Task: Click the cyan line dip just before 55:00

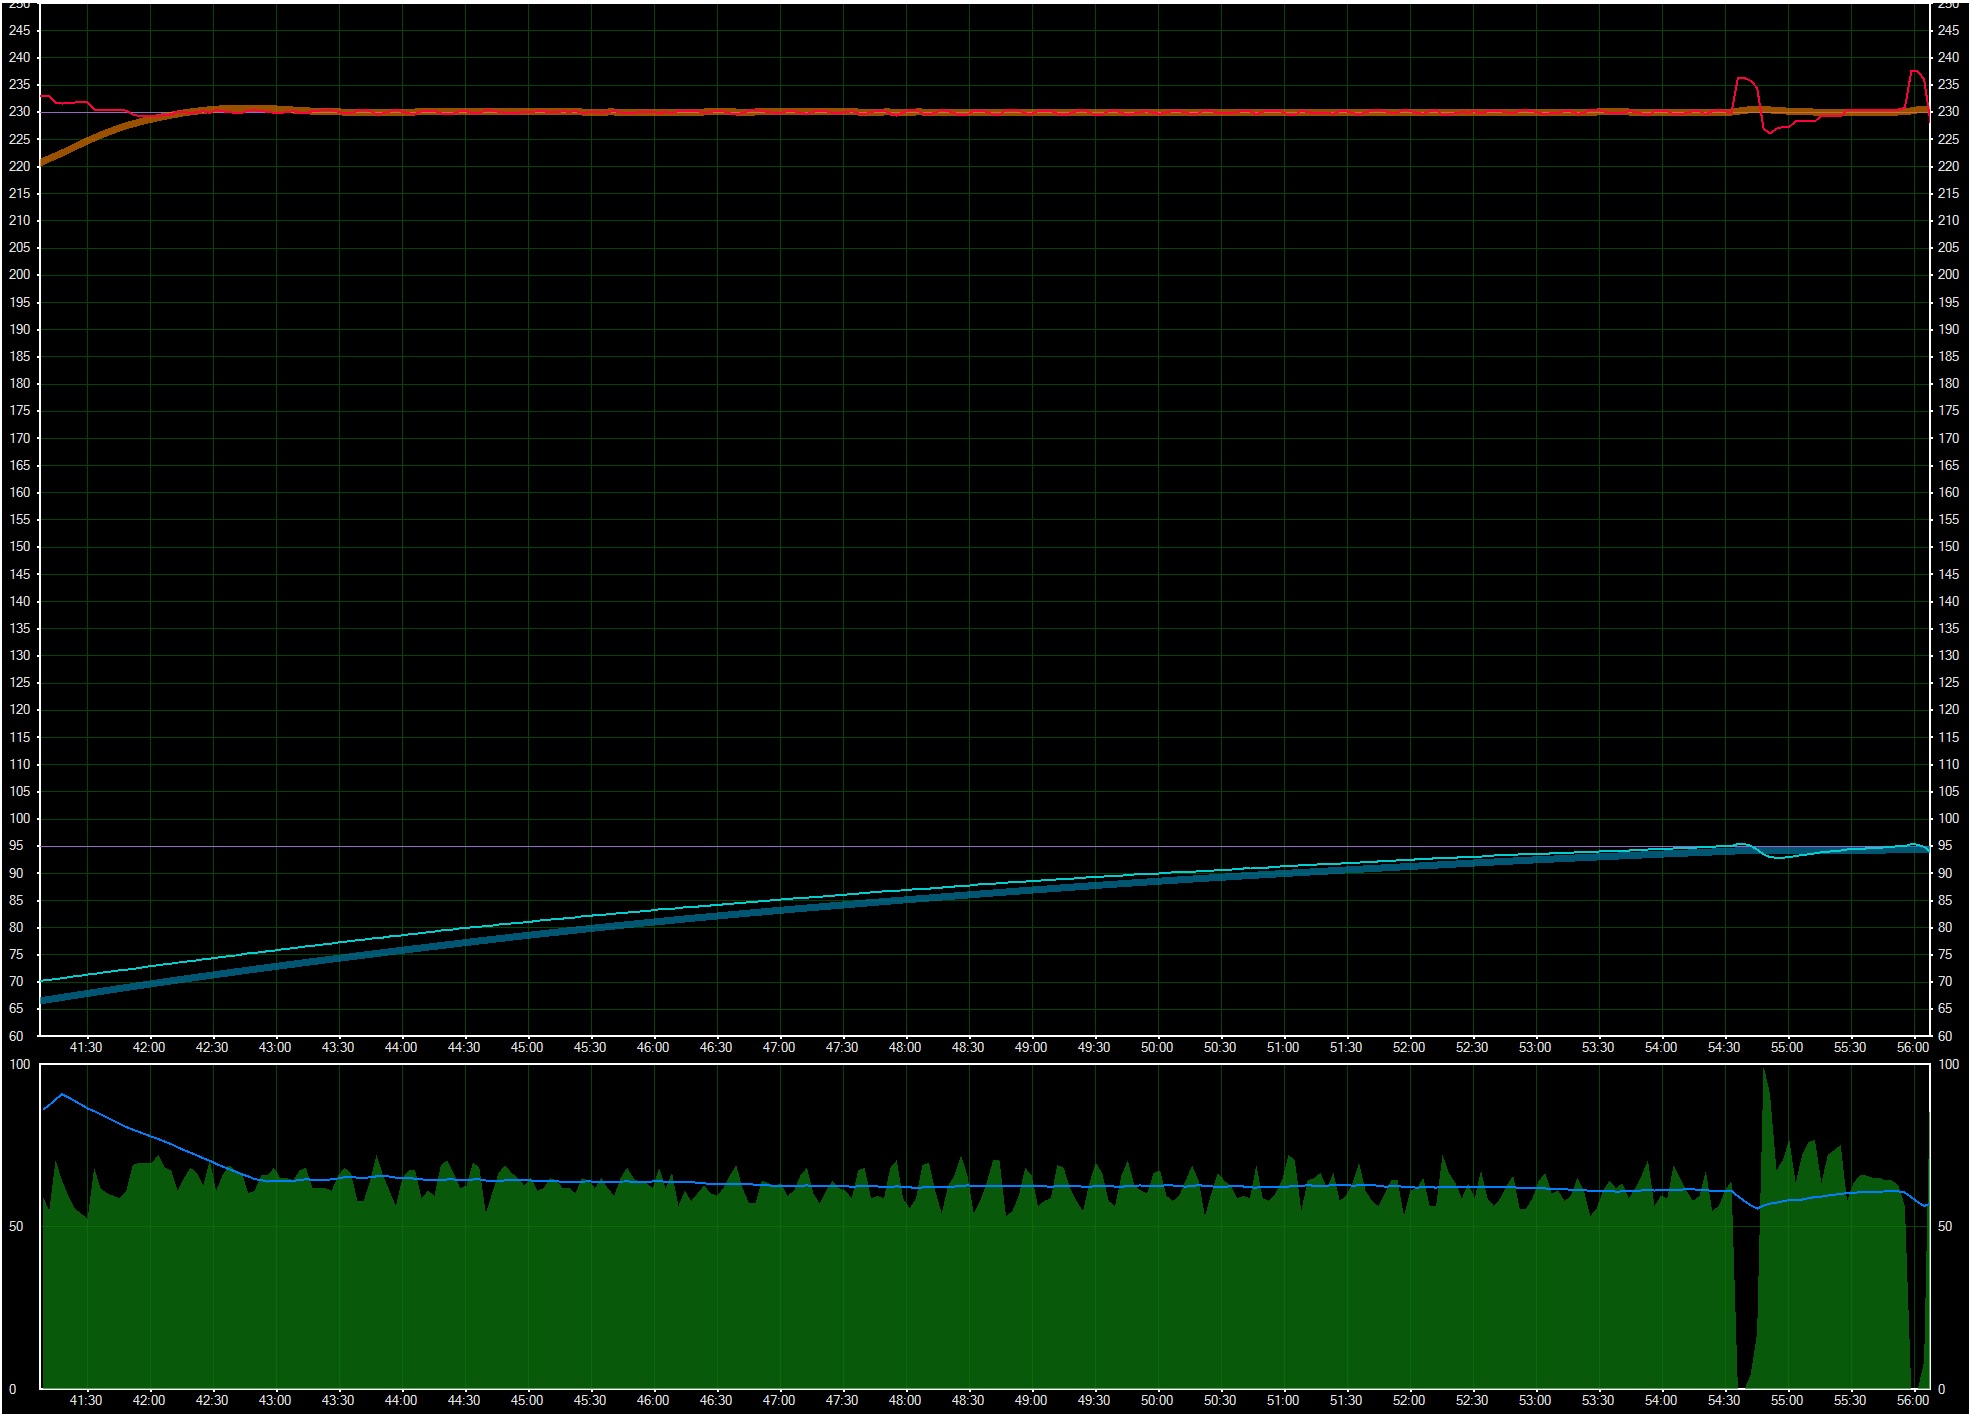Action: (1777, 857)
